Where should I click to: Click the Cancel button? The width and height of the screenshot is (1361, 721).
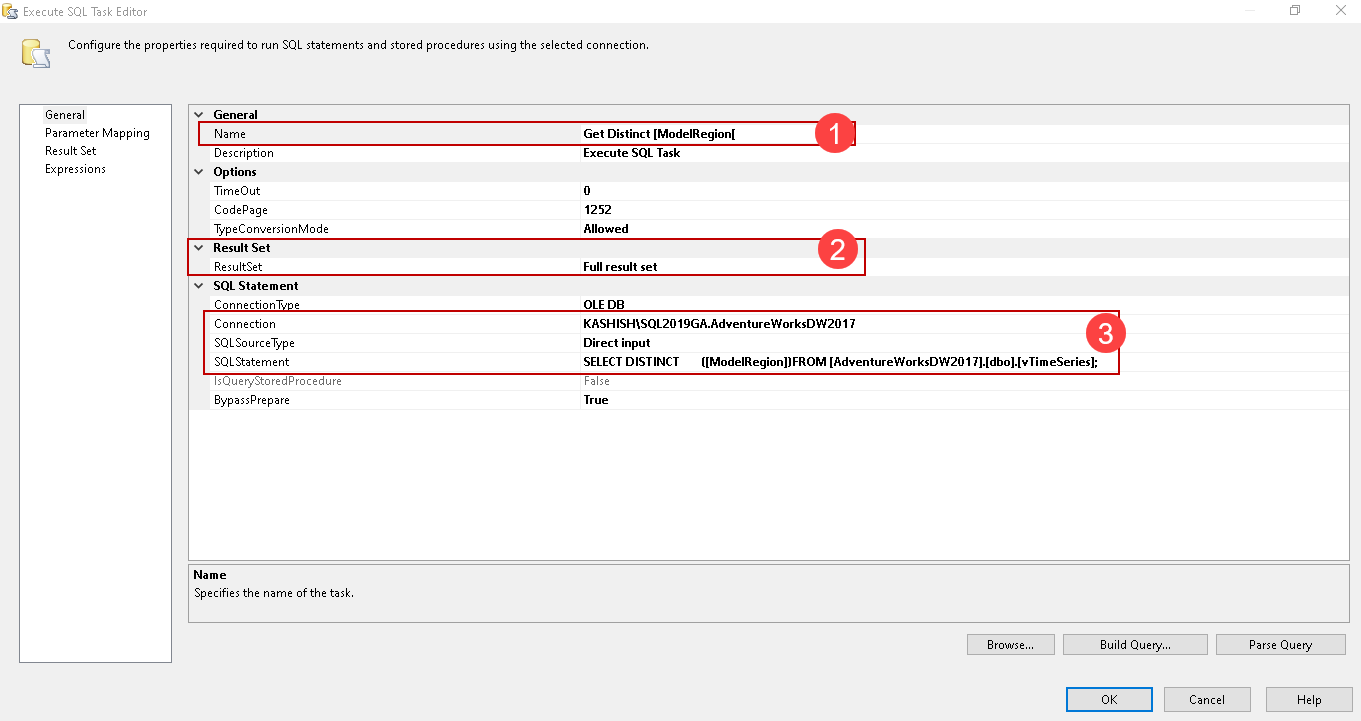tap(1207, 700)
